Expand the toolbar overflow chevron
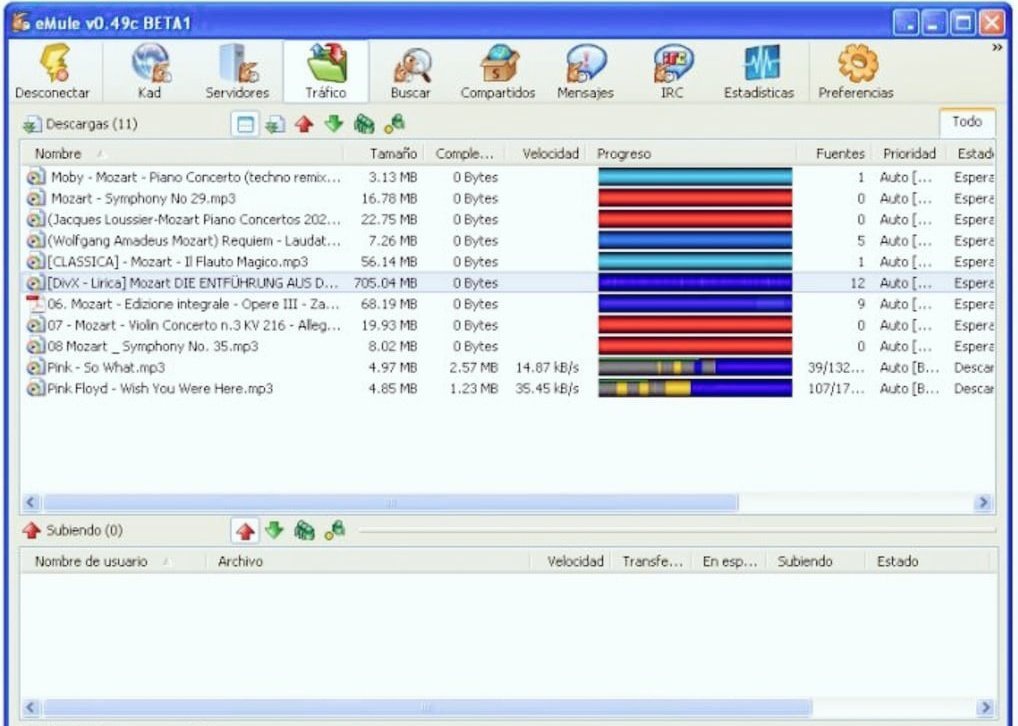This screenshot has height=726, width=1018. (997, 48)
